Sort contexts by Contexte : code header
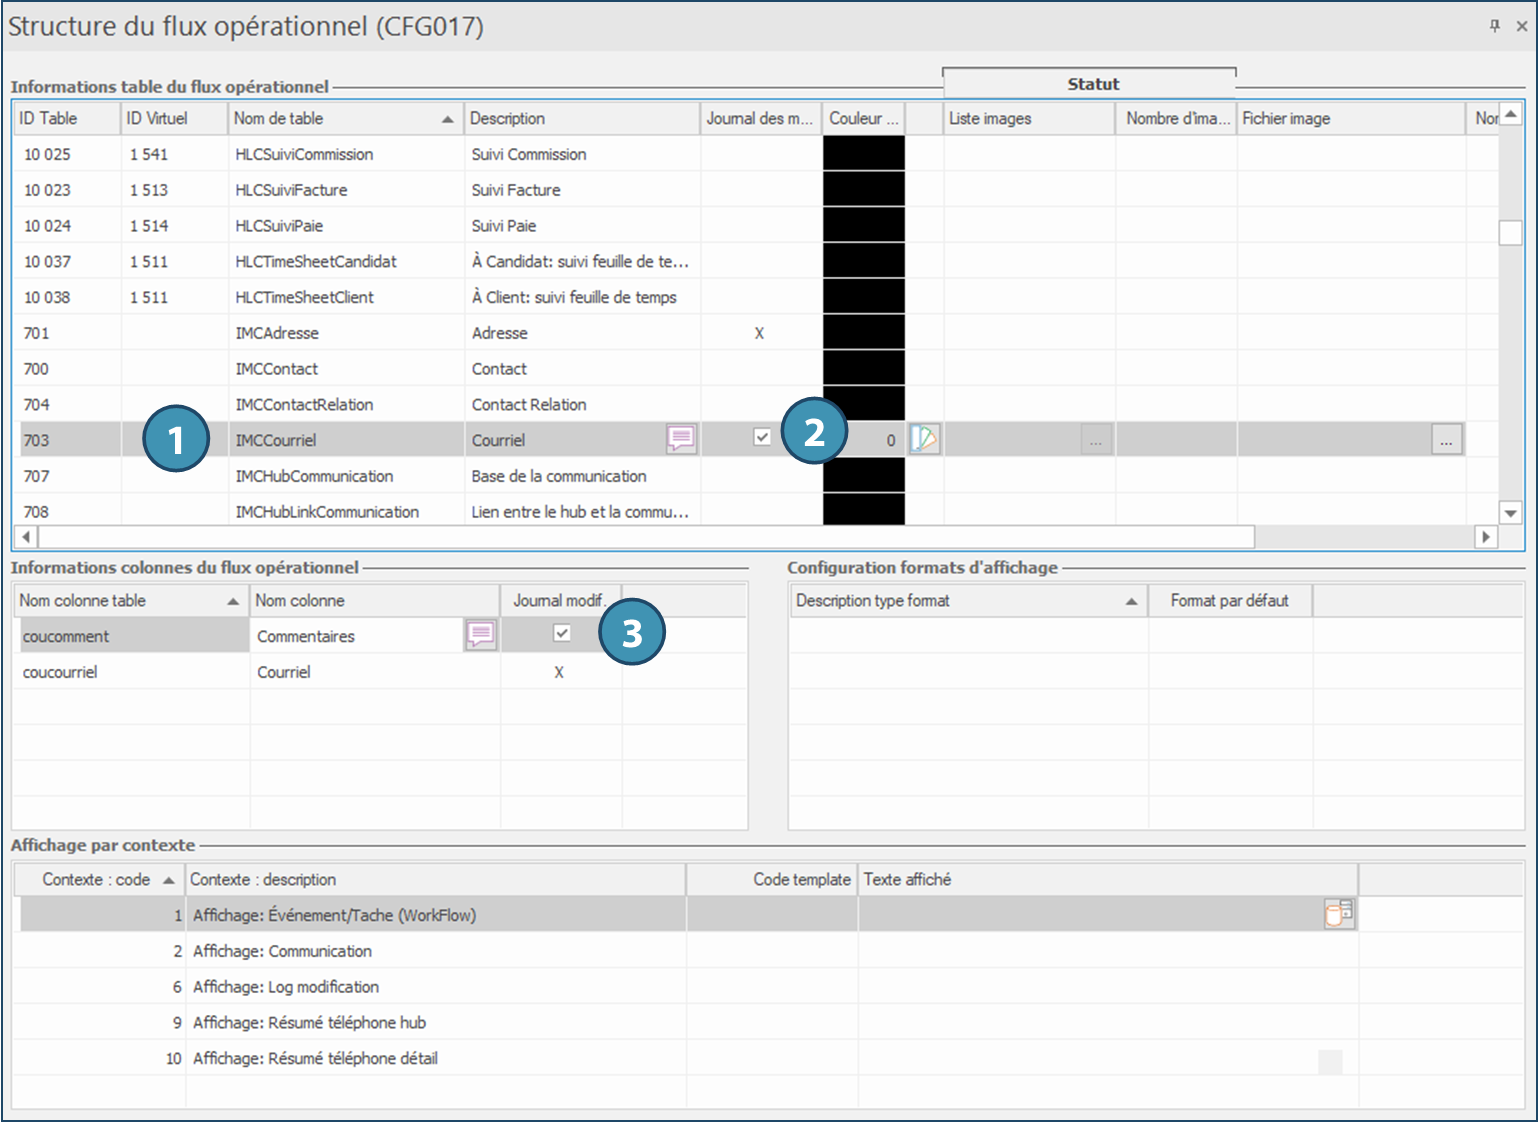1539x1123 pixels. (100, 879)
